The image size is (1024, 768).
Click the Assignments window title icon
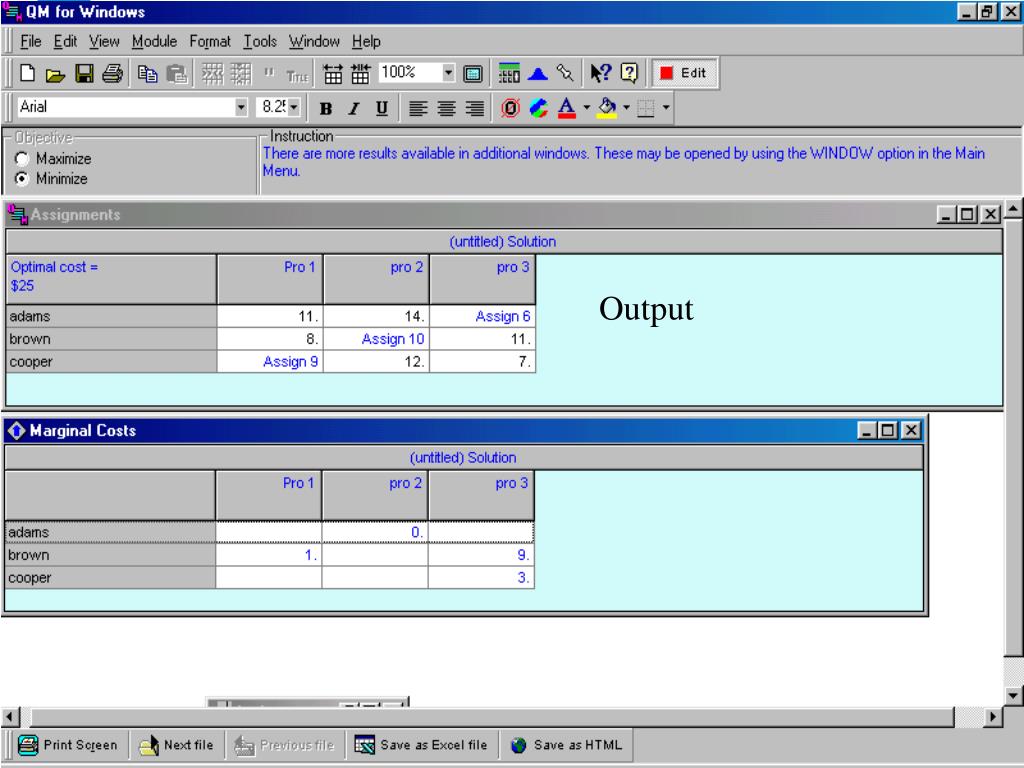[x=17, y=214]
